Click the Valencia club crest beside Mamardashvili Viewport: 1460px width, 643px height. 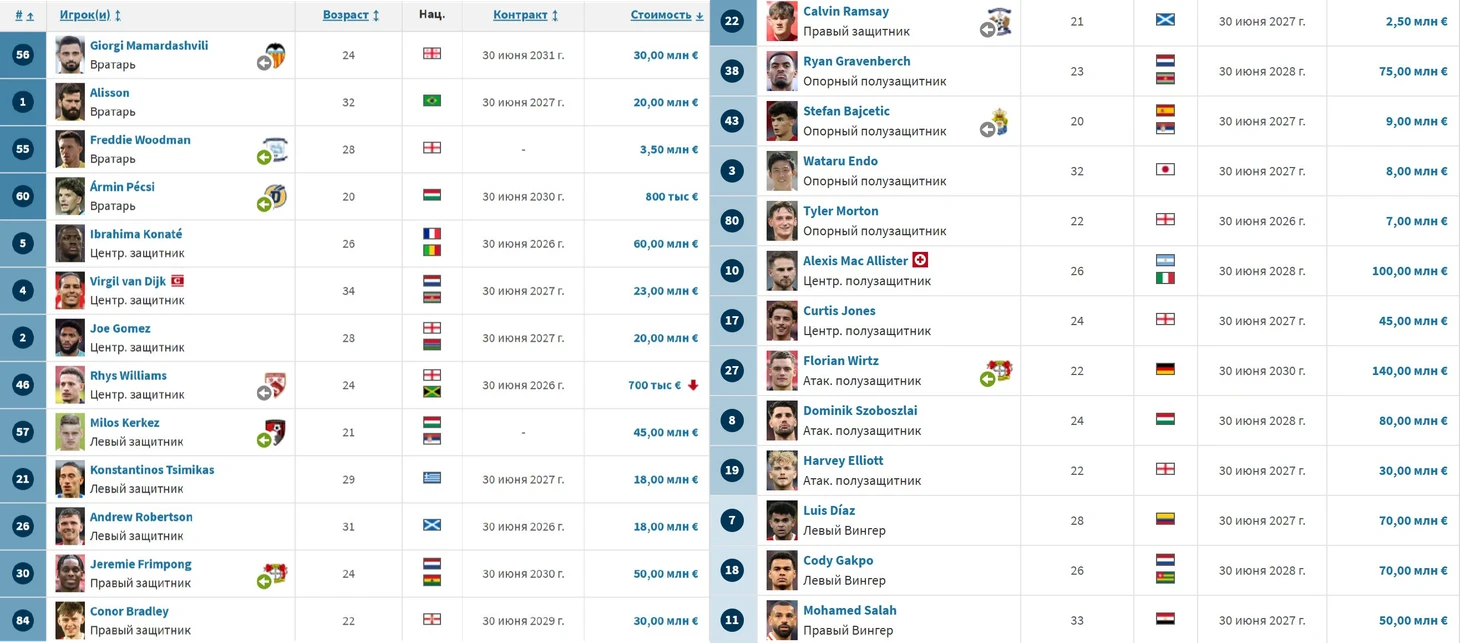[275, 55]
